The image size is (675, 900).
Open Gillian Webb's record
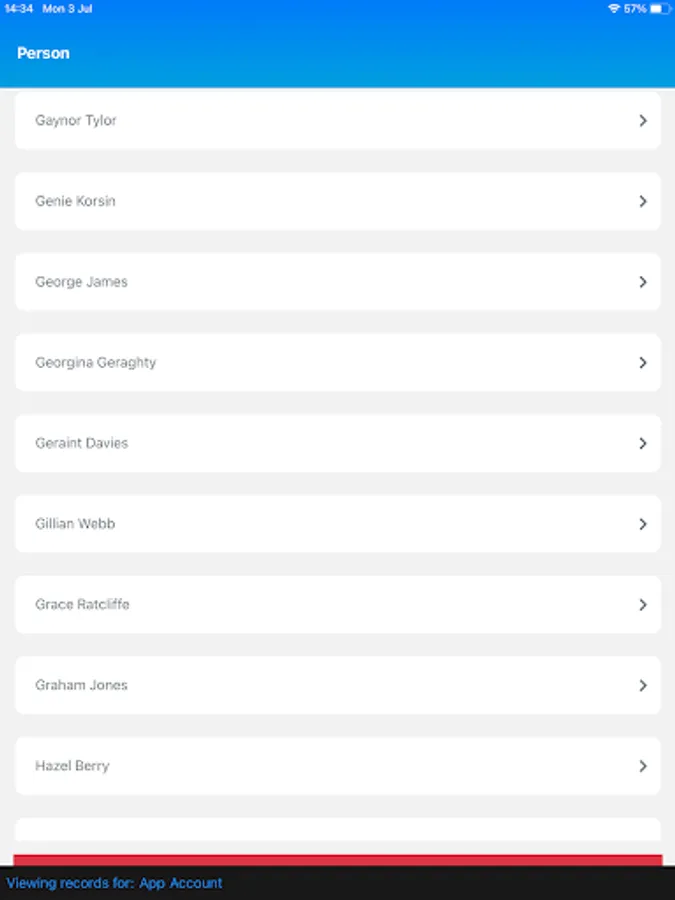tap(338, 524)
